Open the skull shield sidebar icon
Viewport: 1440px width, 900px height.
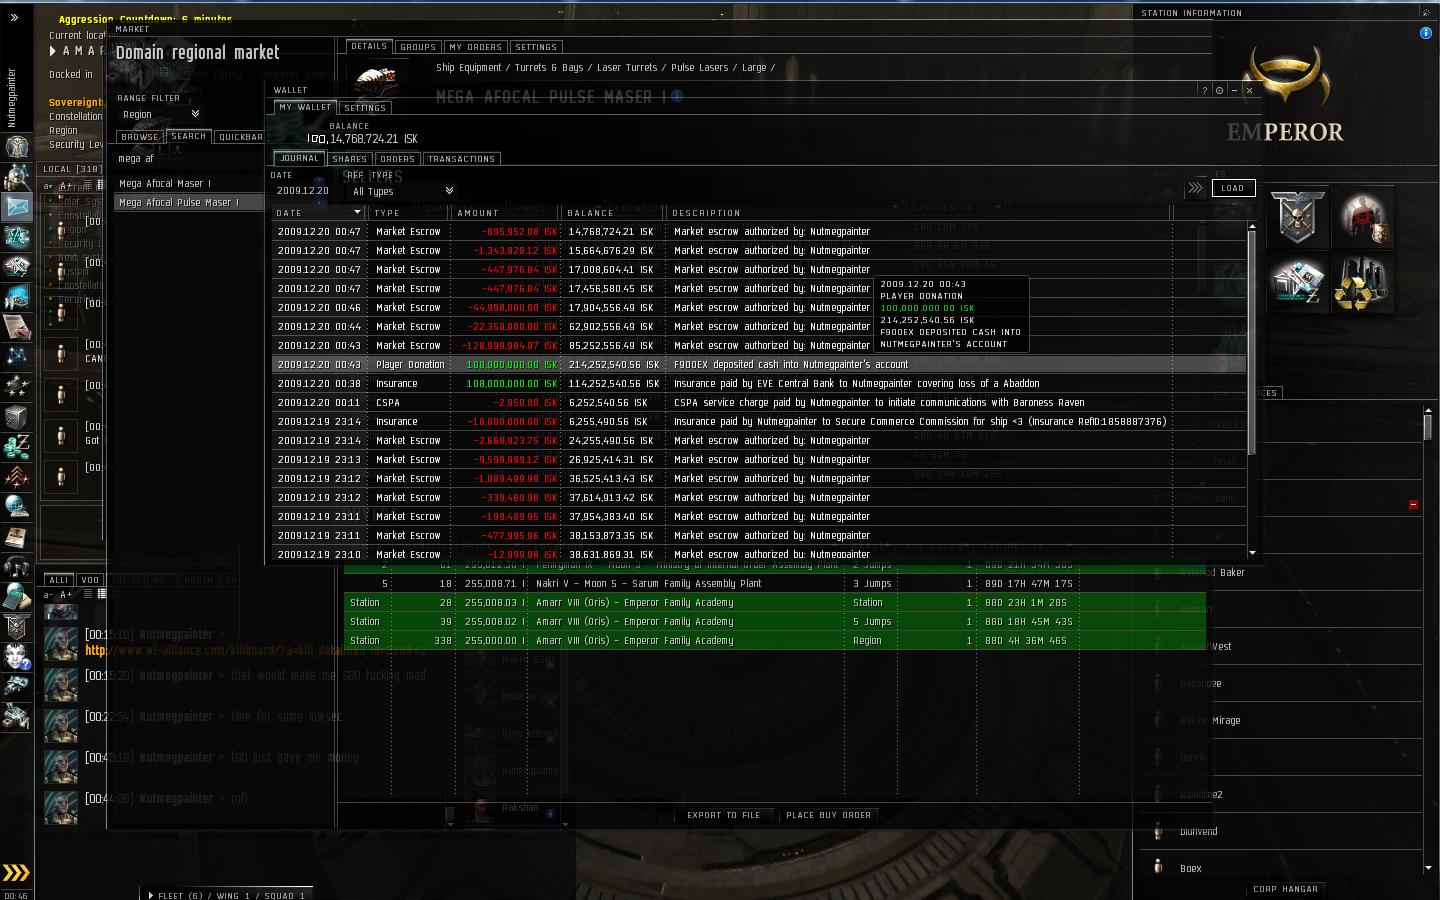coord(17,627)
